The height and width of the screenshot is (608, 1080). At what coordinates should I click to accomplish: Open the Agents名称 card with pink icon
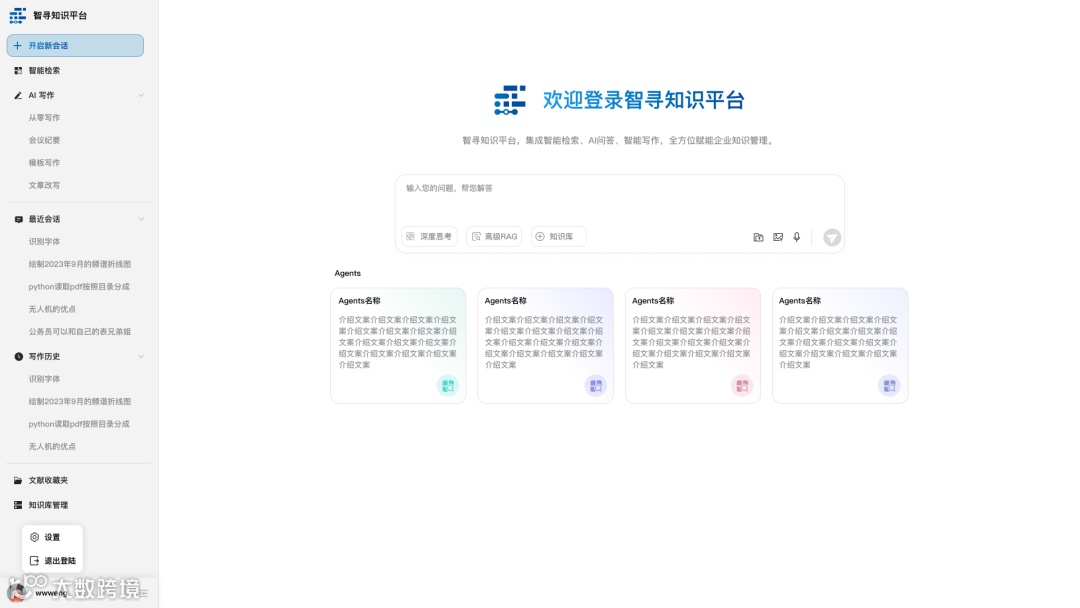[x=692, y=346]
